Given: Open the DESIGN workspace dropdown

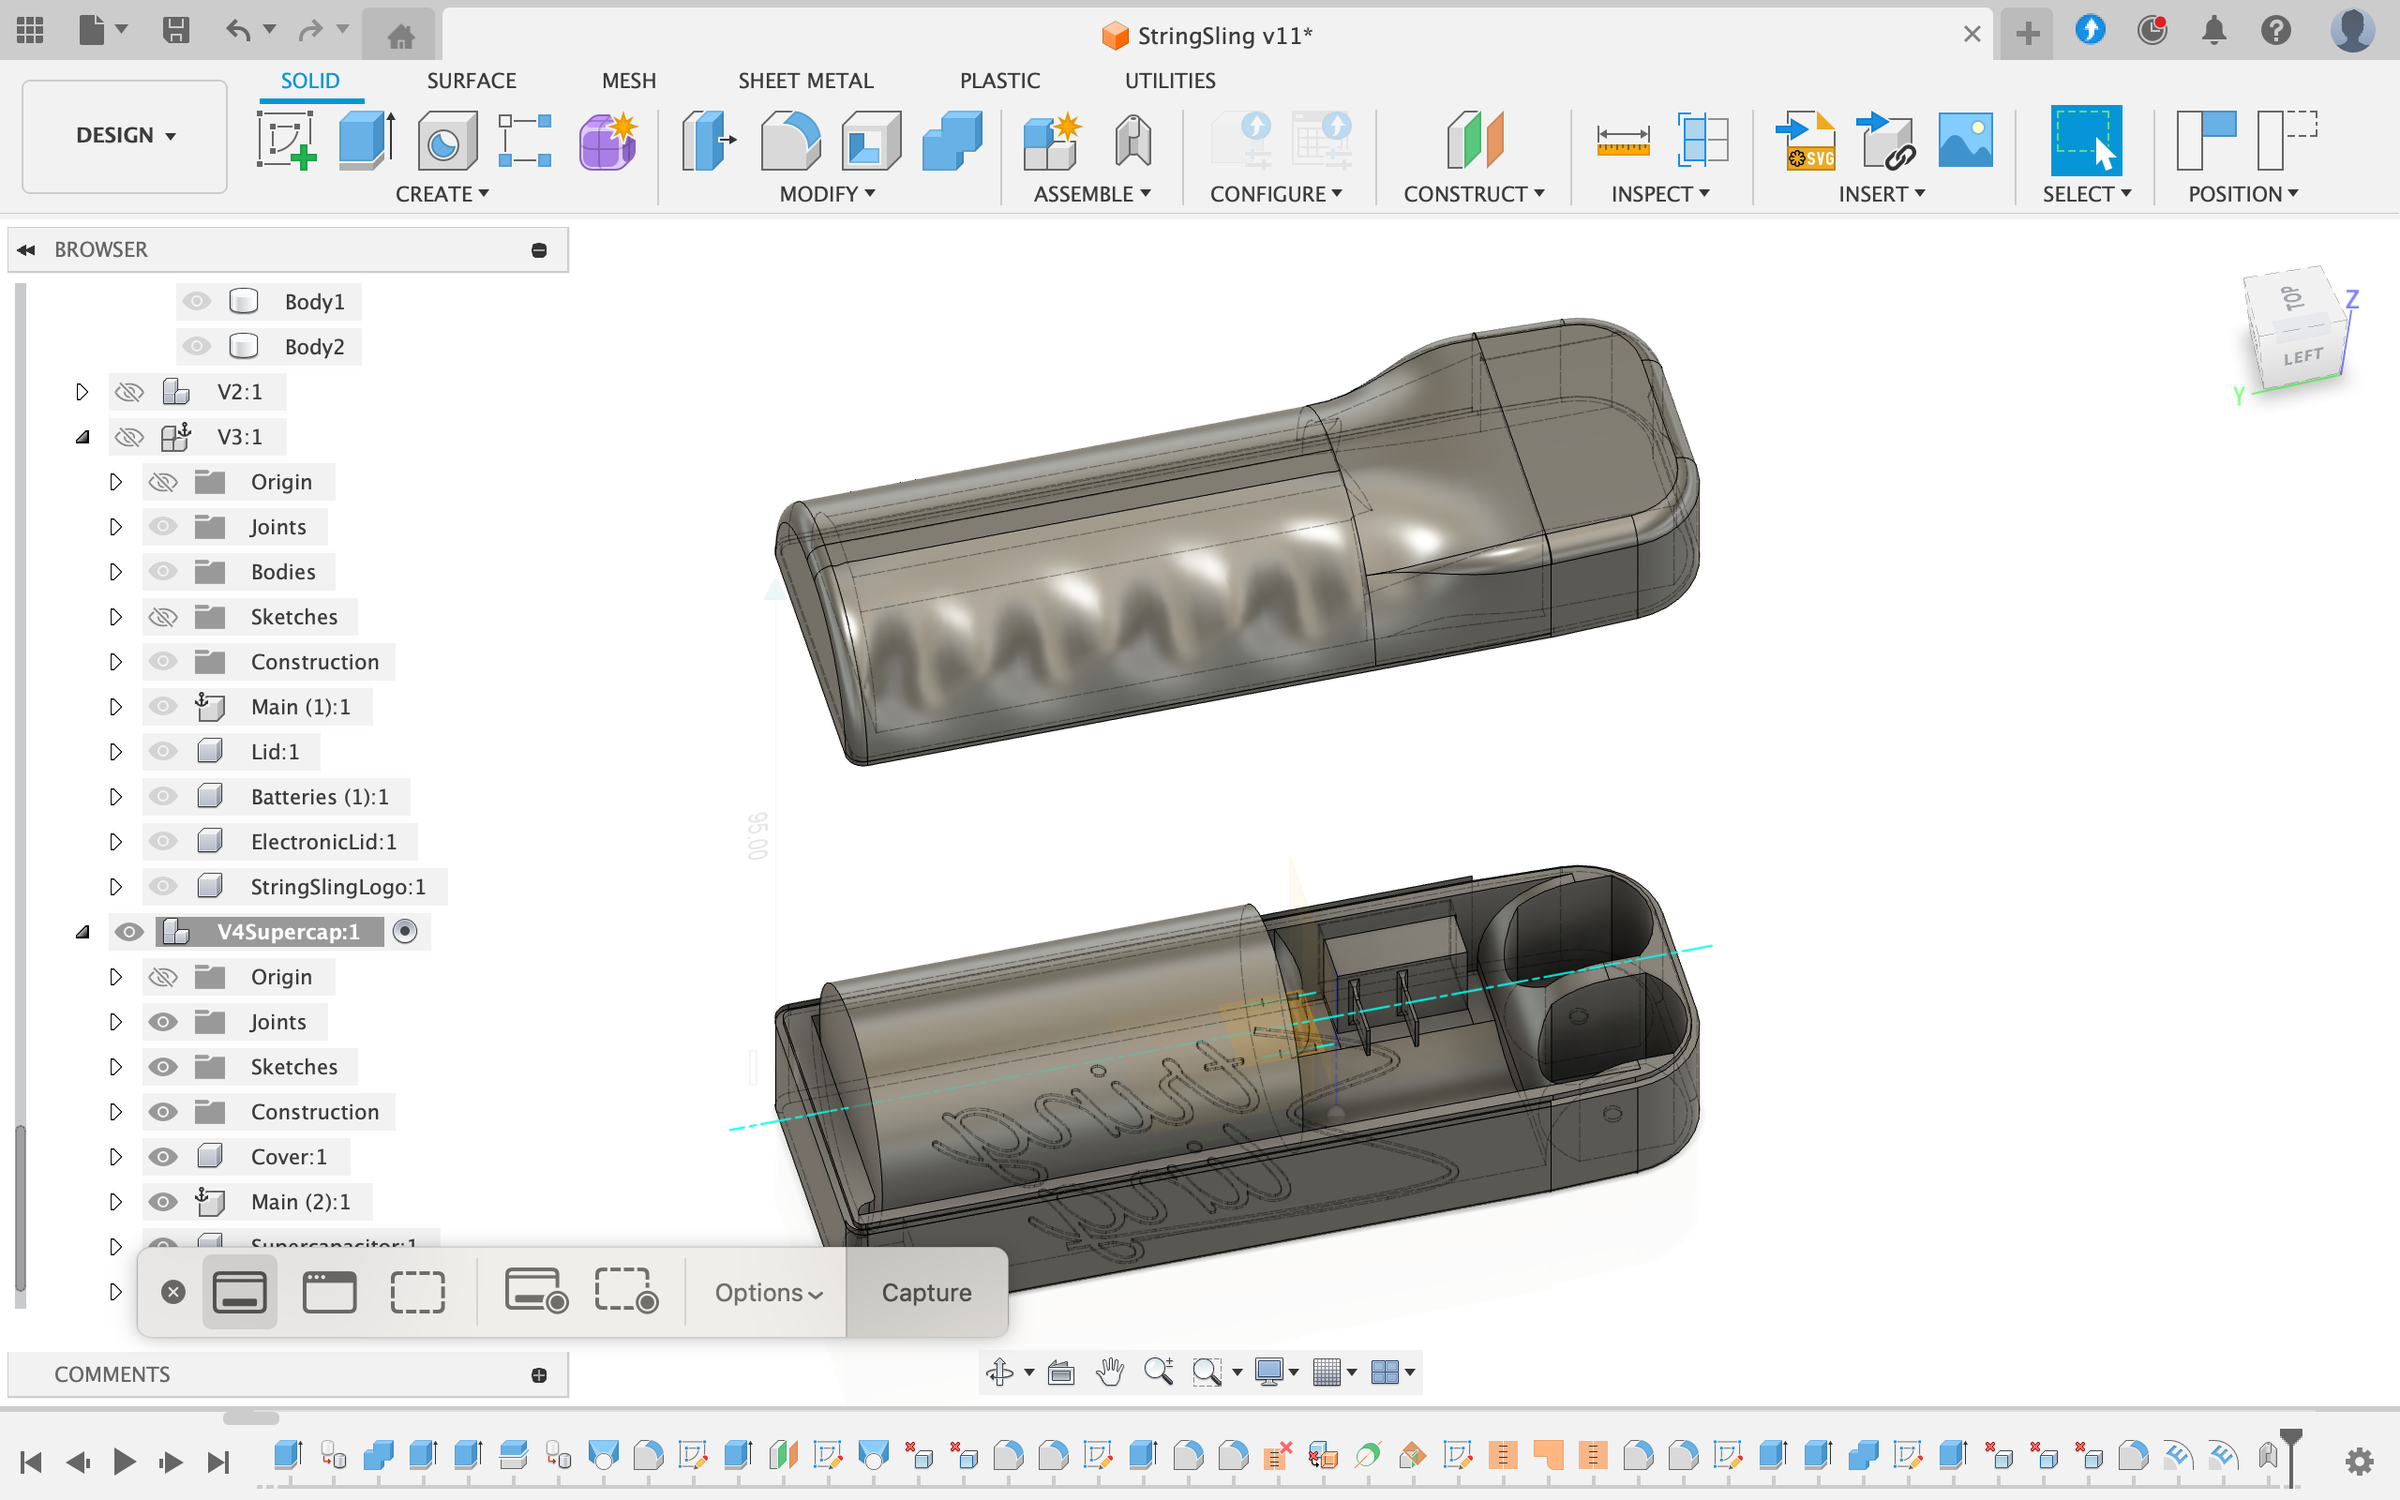Looking at the screenshot, I should [125, 135].
